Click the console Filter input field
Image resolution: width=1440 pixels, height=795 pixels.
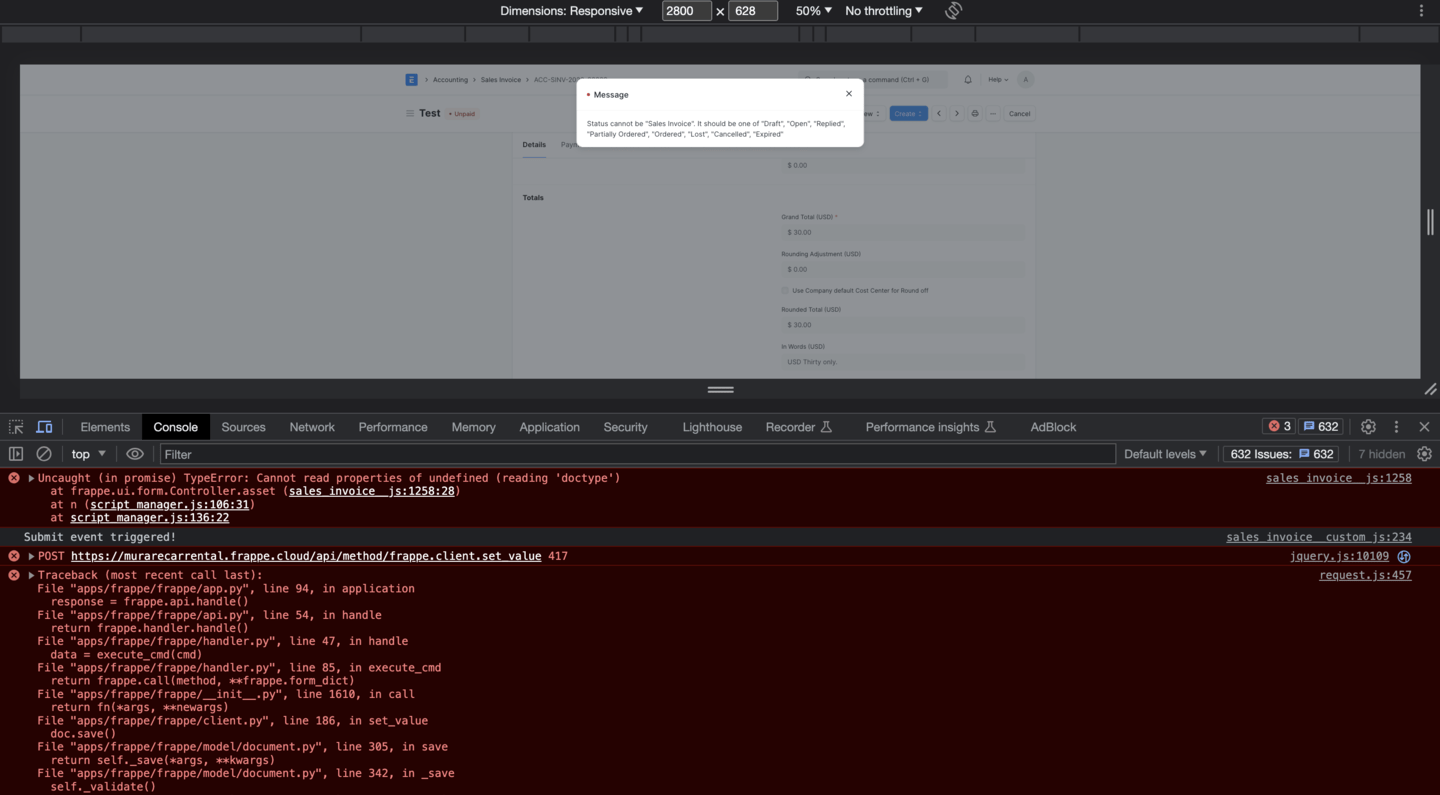coord(638,454)
